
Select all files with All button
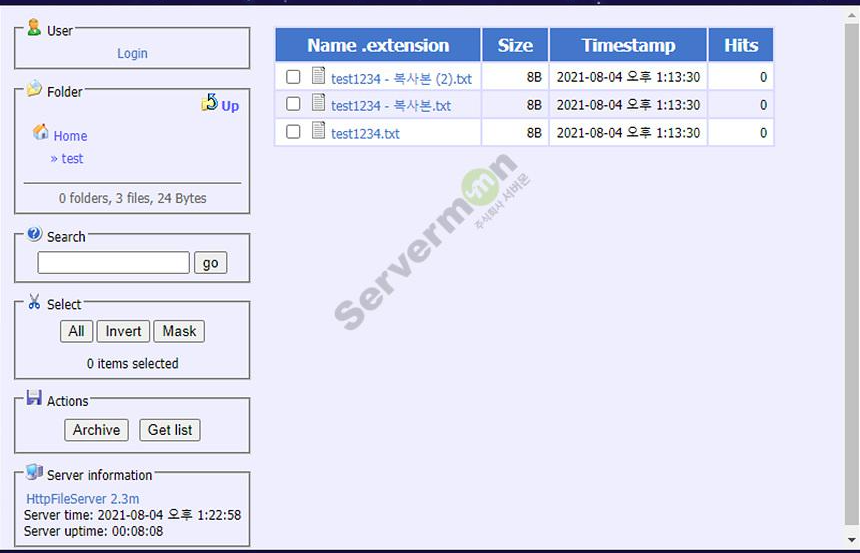[x=76, y=331]
